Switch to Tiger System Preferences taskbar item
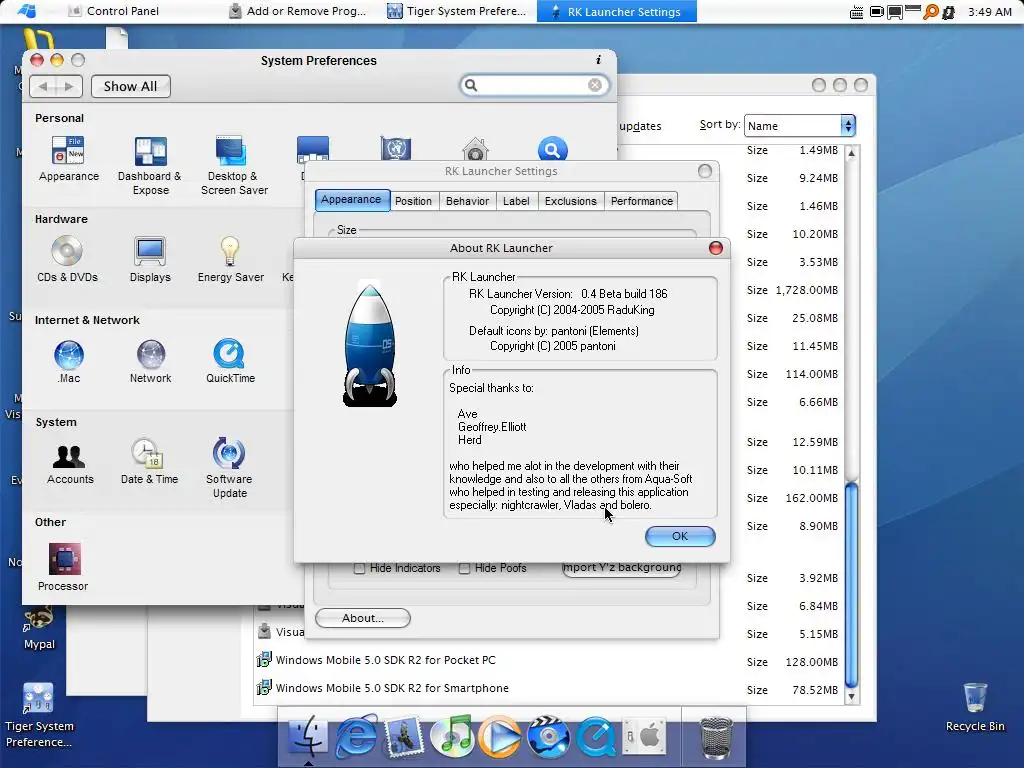The height and width of the screenshot is (768, 1024). [x=457, y=11]
